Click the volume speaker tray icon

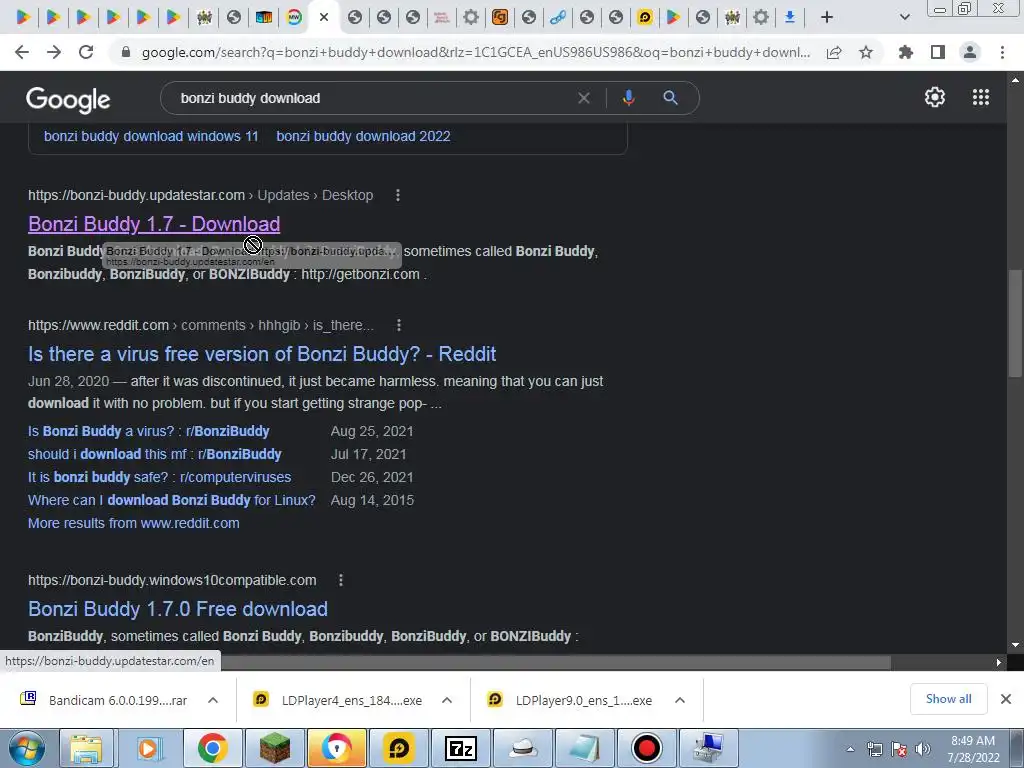click(922, 749)
